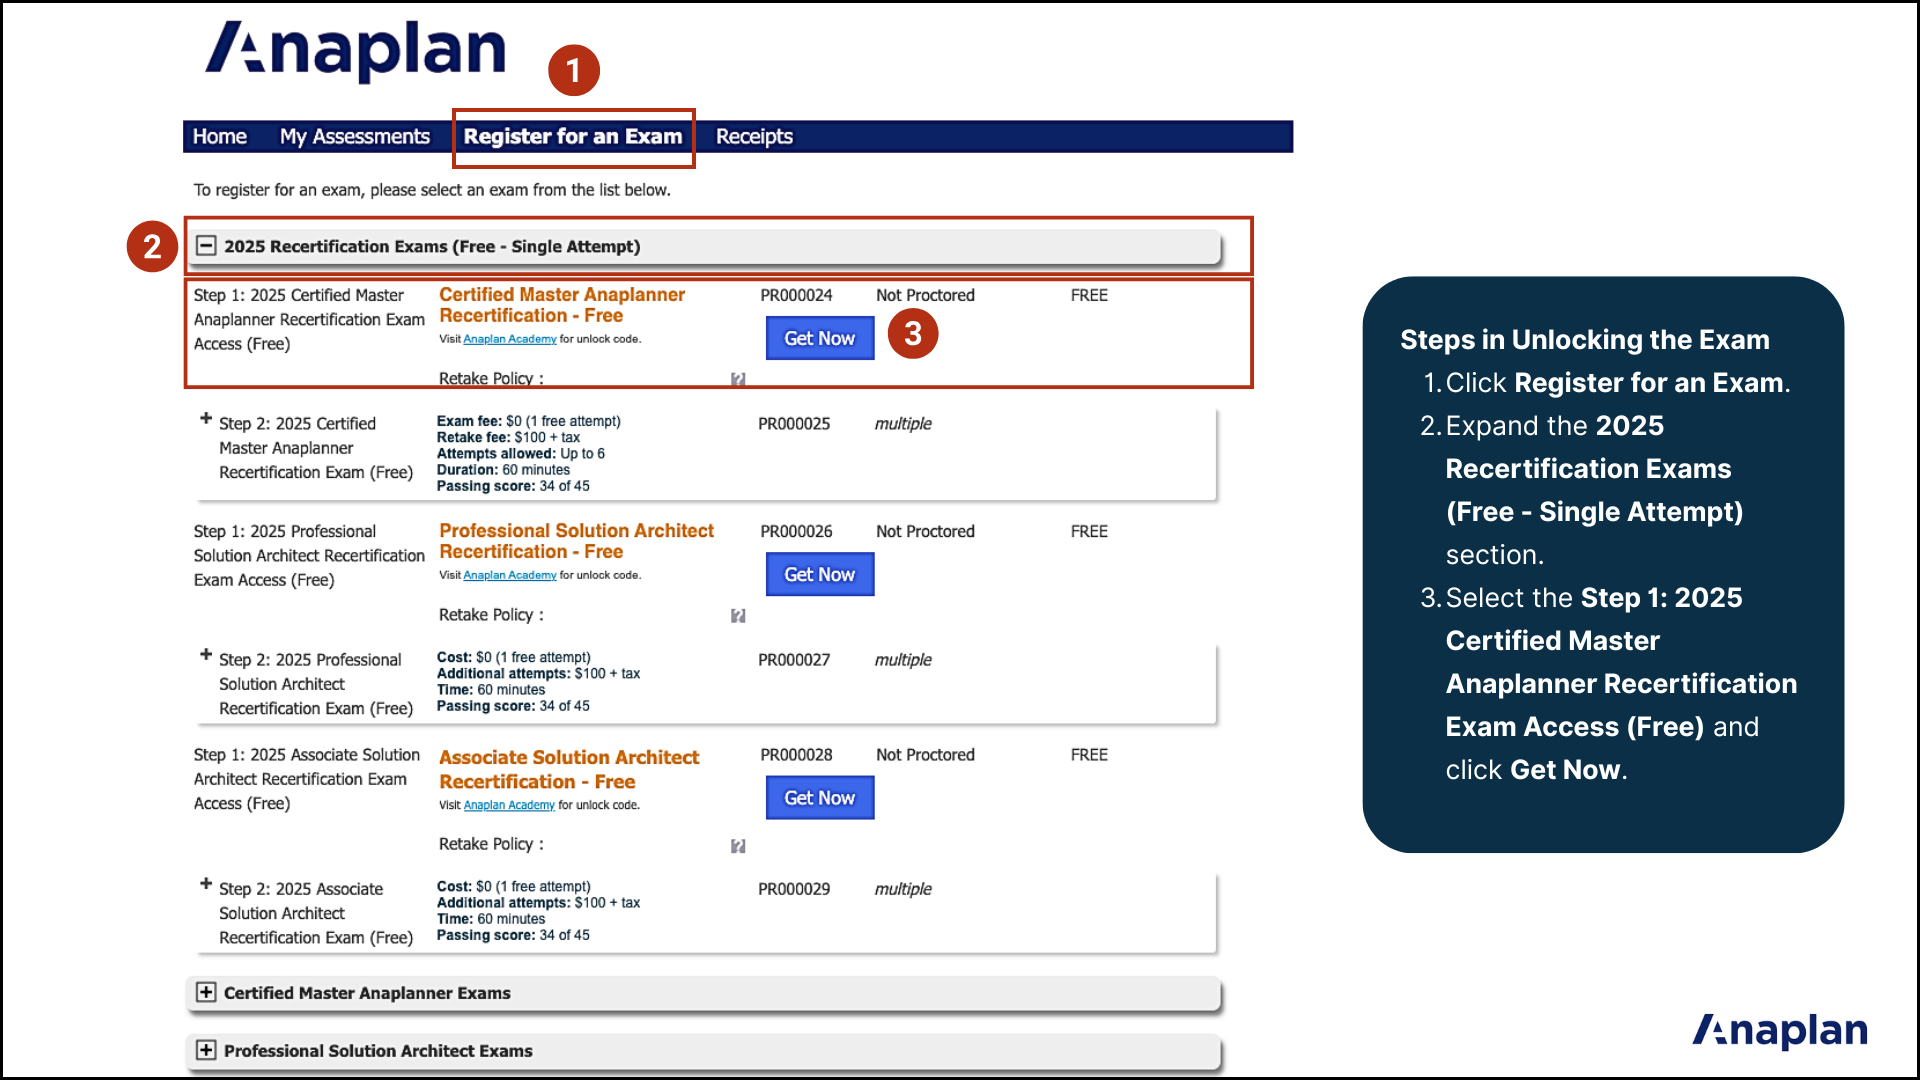
Task: Click Passing score: 34 of 45 for PR000029
Action: [513, 935]
